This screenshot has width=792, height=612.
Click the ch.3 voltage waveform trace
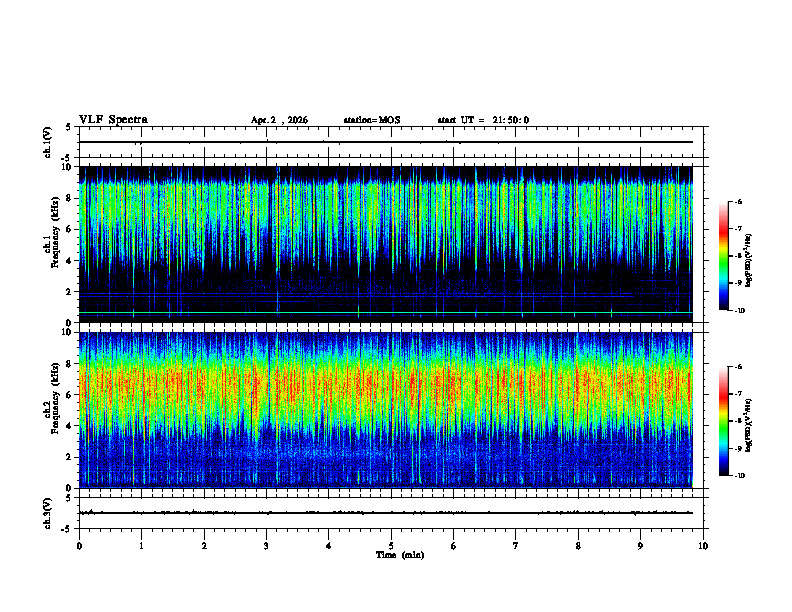pyautogui.click(x=386, y=513)
